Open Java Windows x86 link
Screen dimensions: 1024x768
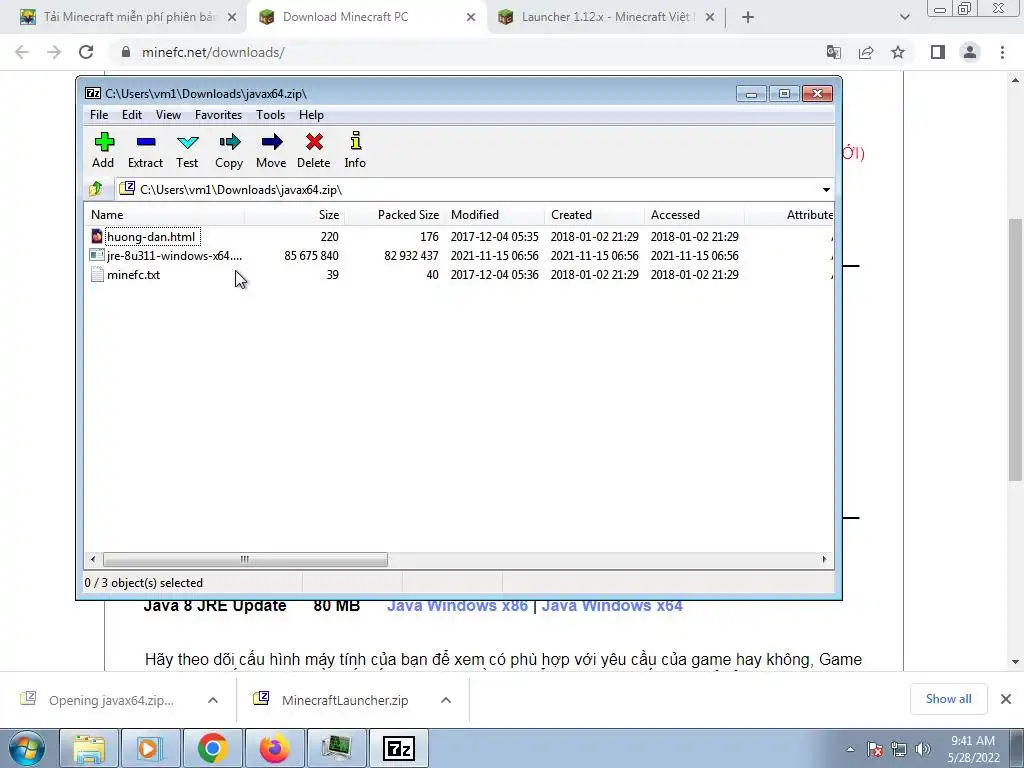point(457,607)
